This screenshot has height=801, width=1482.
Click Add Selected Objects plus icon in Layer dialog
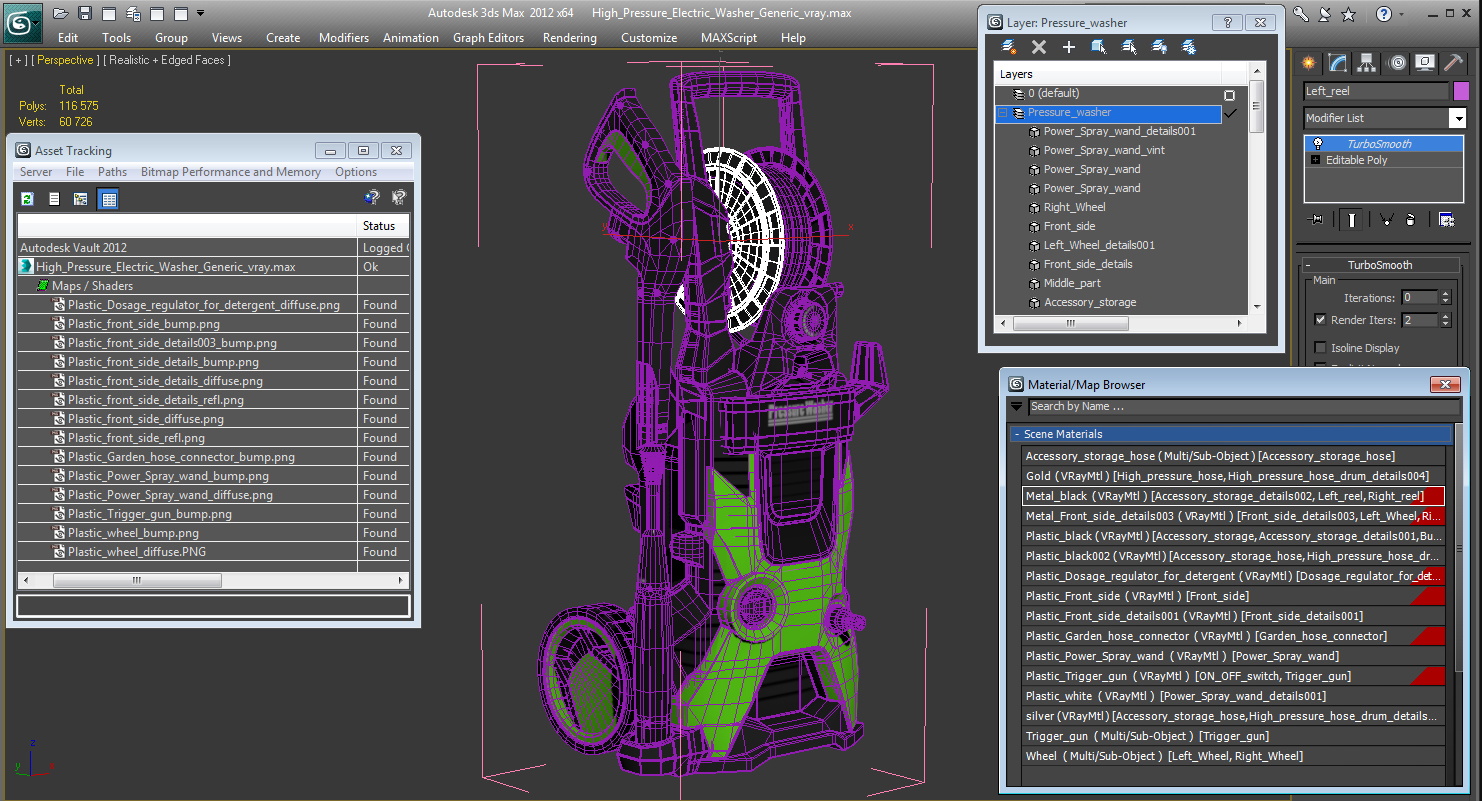pyautogui.click(x=1069, y=47)
